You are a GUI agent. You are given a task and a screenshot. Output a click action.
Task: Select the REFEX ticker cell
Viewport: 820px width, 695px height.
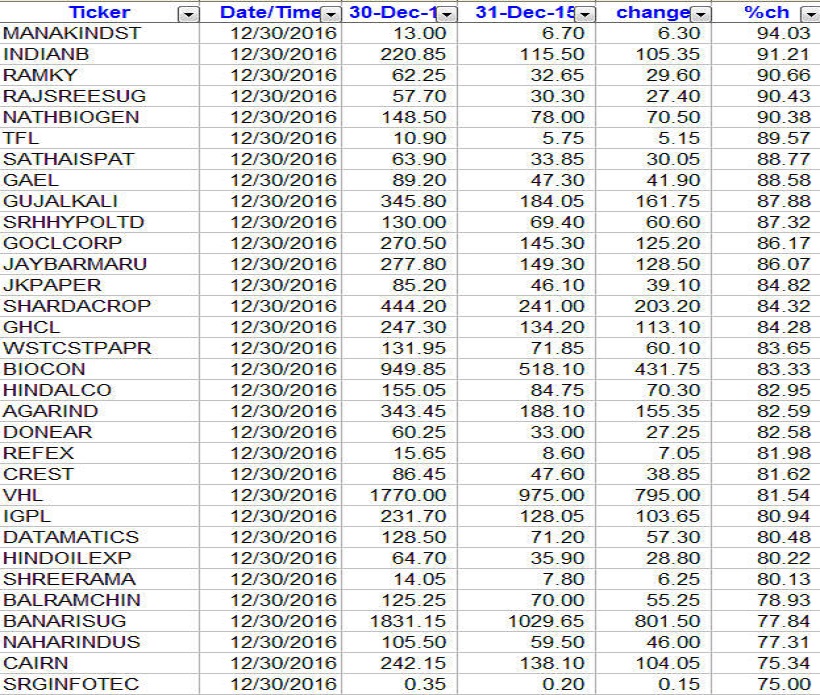pos(99,453)
